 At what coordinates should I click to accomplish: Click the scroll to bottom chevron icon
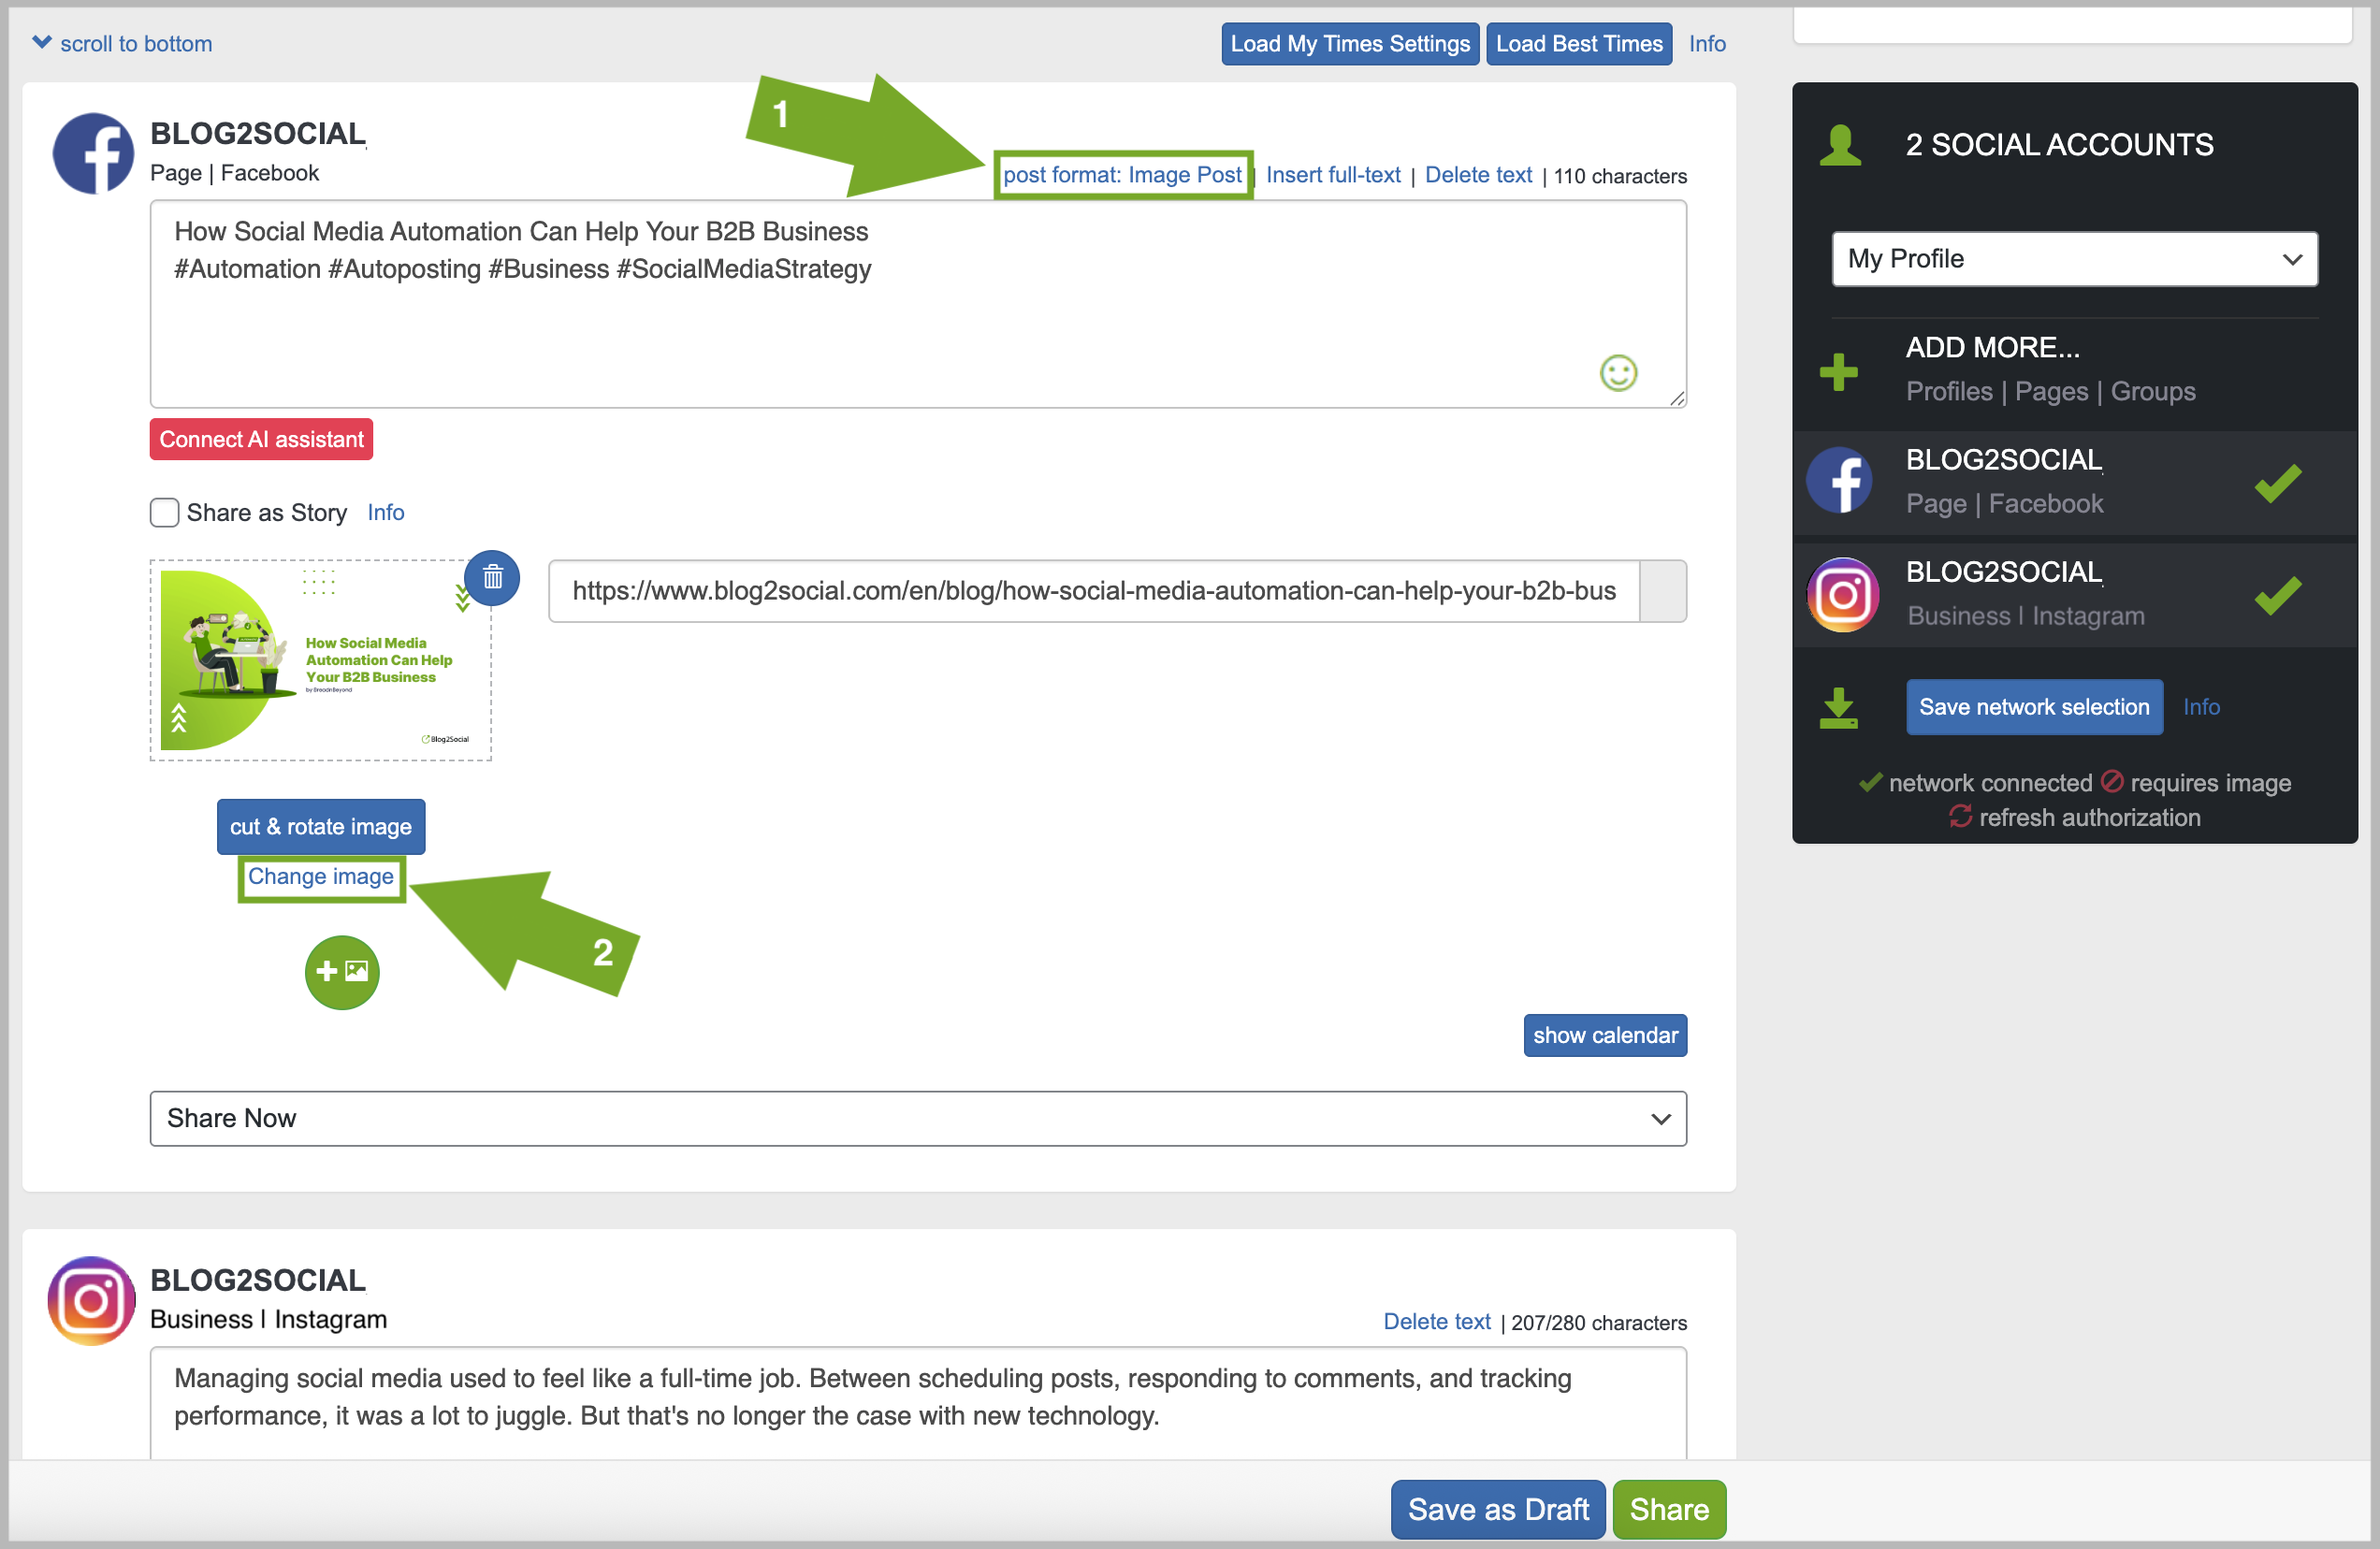pyautogui.click(x=41, y=42)
